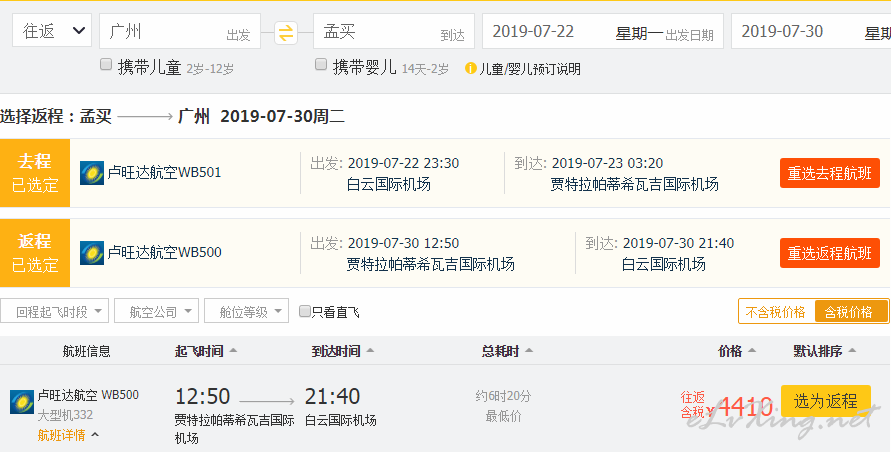Viewport: 891px width, 452px height.
Task: Click 重选去程航班 button
Action: 830,173
